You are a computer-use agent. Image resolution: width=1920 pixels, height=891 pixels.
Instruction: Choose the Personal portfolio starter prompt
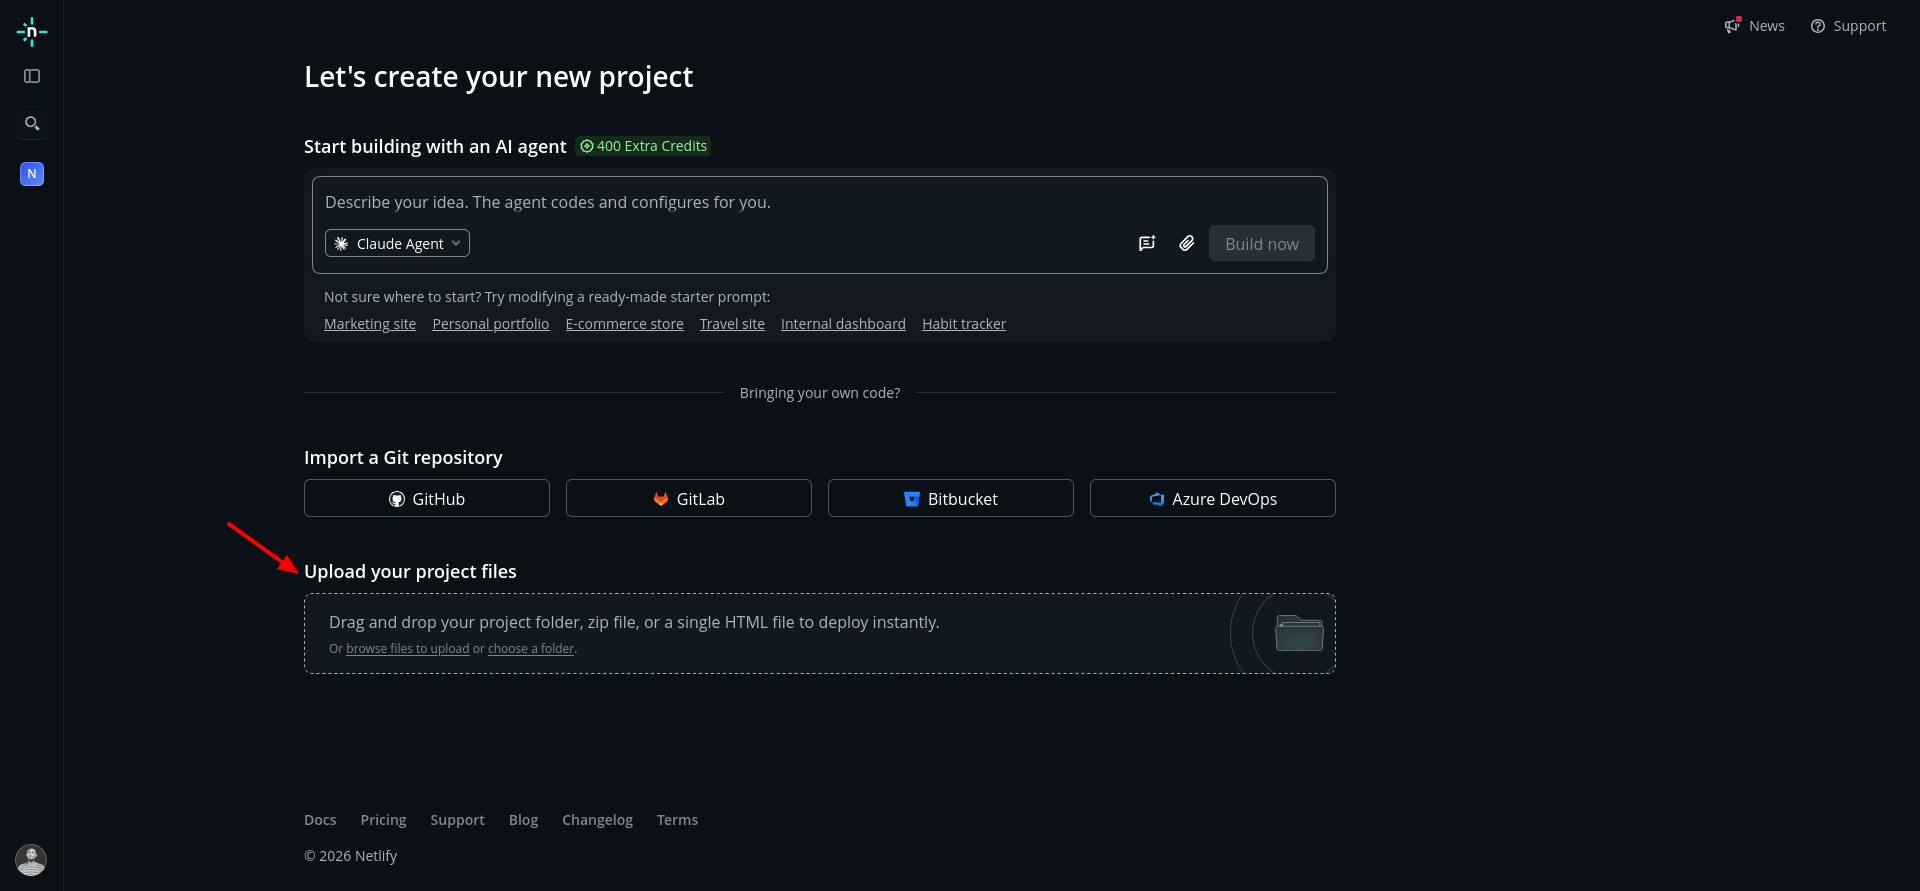pos(491,324)
